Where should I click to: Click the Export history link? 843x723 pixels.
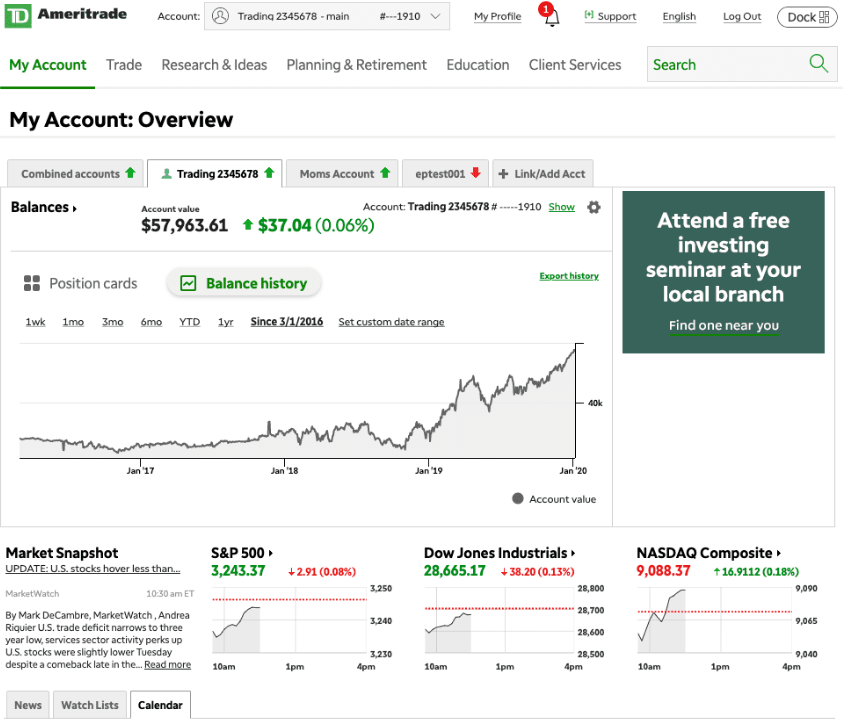(569, 276)
